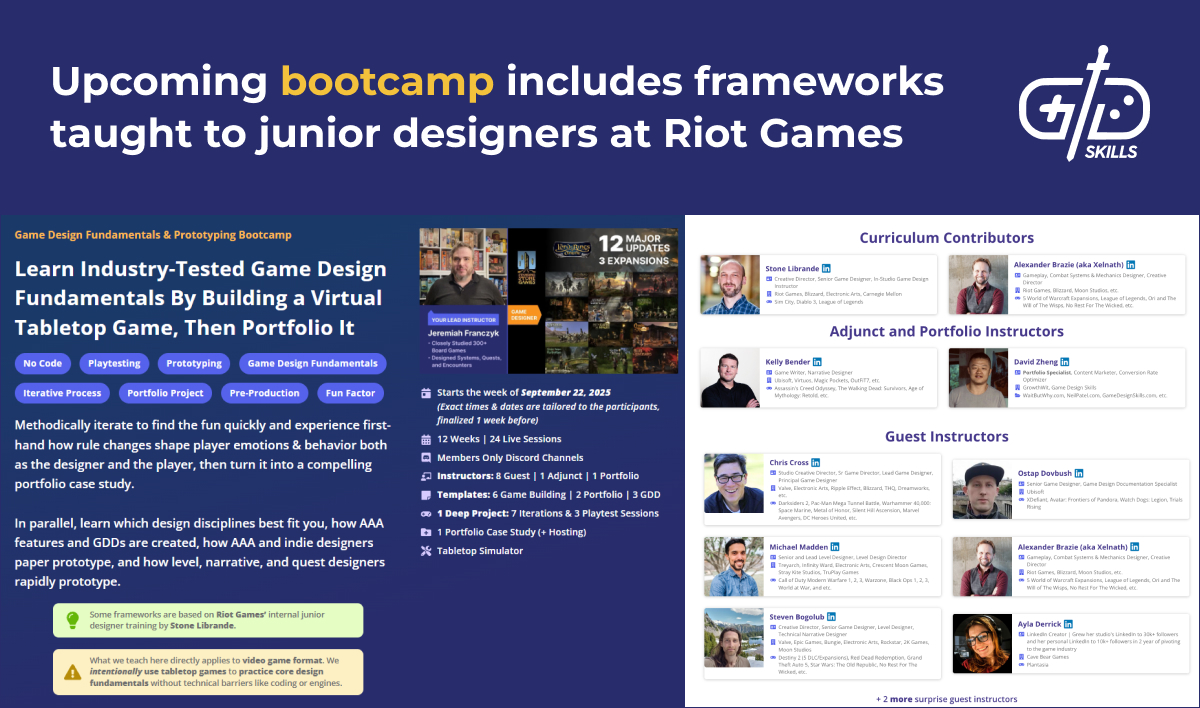
Task: Open Chris Cross's LinkedIn icon
Action: (815, 463)
